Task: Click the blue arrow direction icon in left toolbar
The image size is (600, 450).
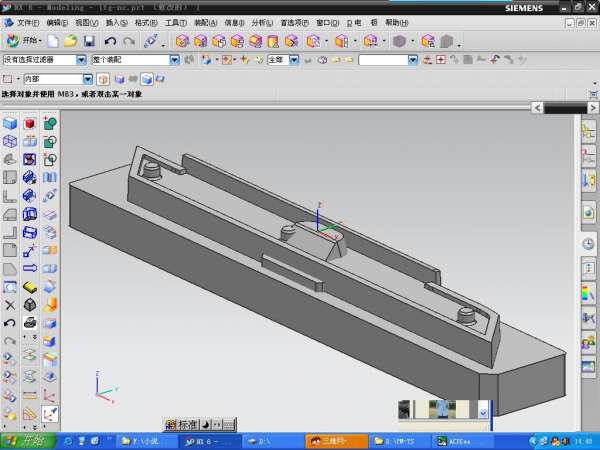Action: tap(30, 268)
